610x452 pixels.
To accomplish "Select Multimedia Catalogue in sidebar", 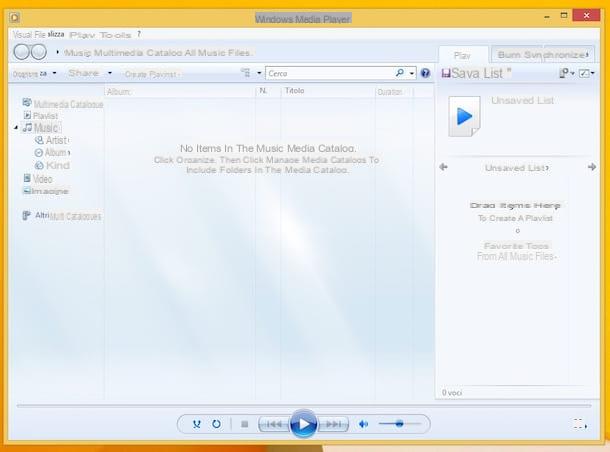I will (x=63, y=104).
